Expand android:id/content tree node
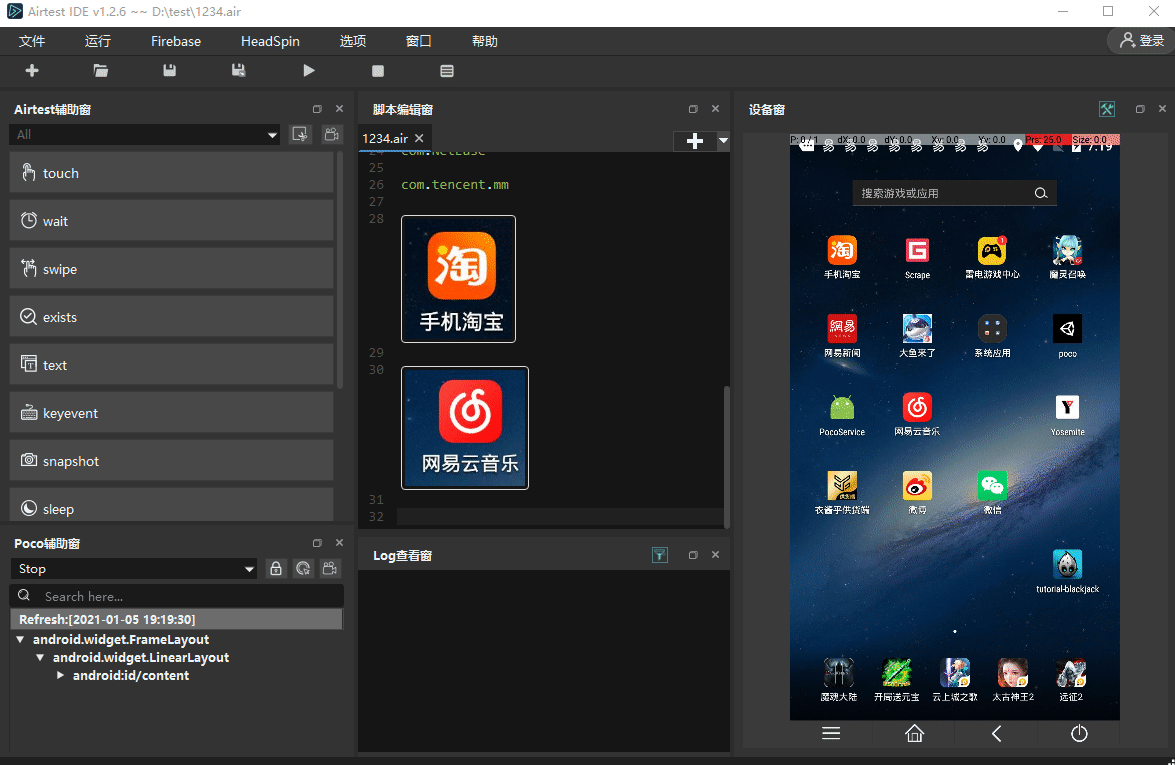1175x765 pixels. coord(61,676)
